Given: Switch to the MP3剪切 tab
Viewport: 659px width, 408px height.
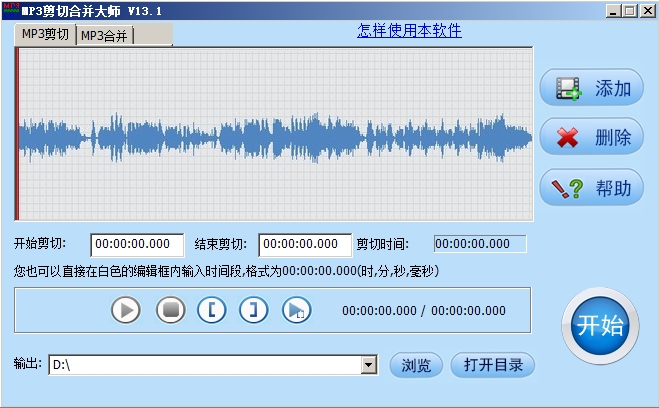Looking at the screenshot, I should point(45,35).
